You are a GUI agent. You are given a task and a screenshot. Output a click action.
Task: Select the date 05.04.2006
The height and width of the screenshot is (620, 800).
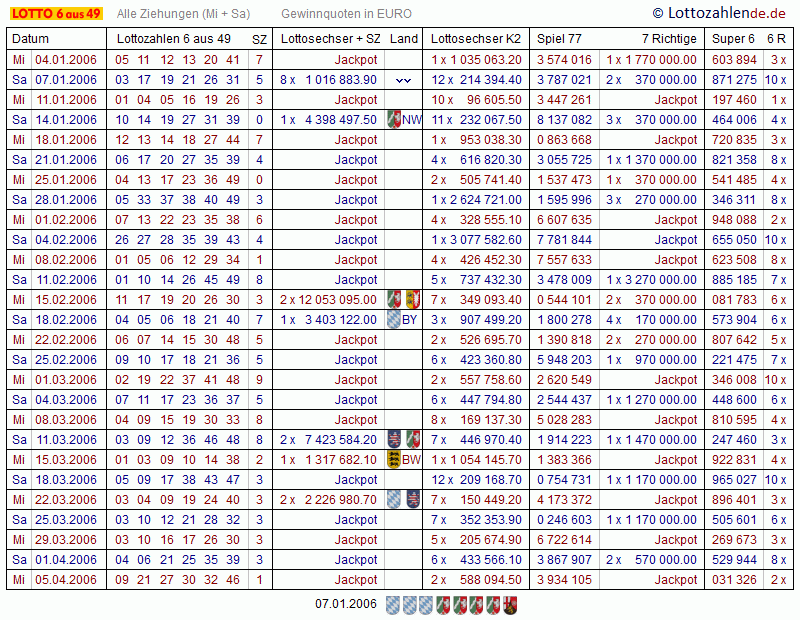pyautogui.click(x=66, y=579)
